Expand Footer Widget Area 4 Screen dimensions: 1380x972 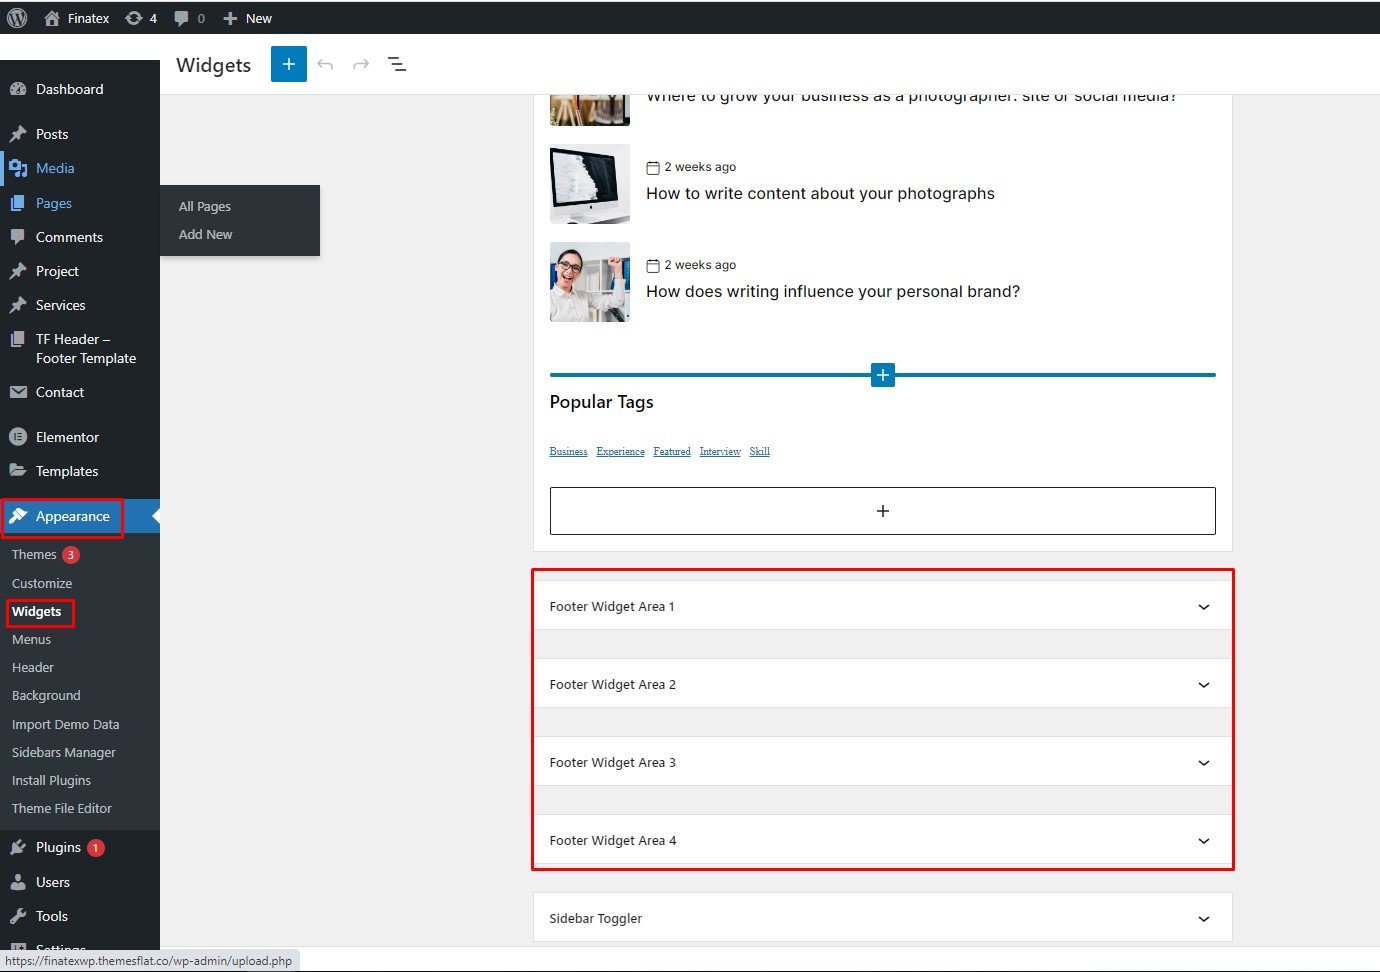pyautogui.click(x=883, y=840)
